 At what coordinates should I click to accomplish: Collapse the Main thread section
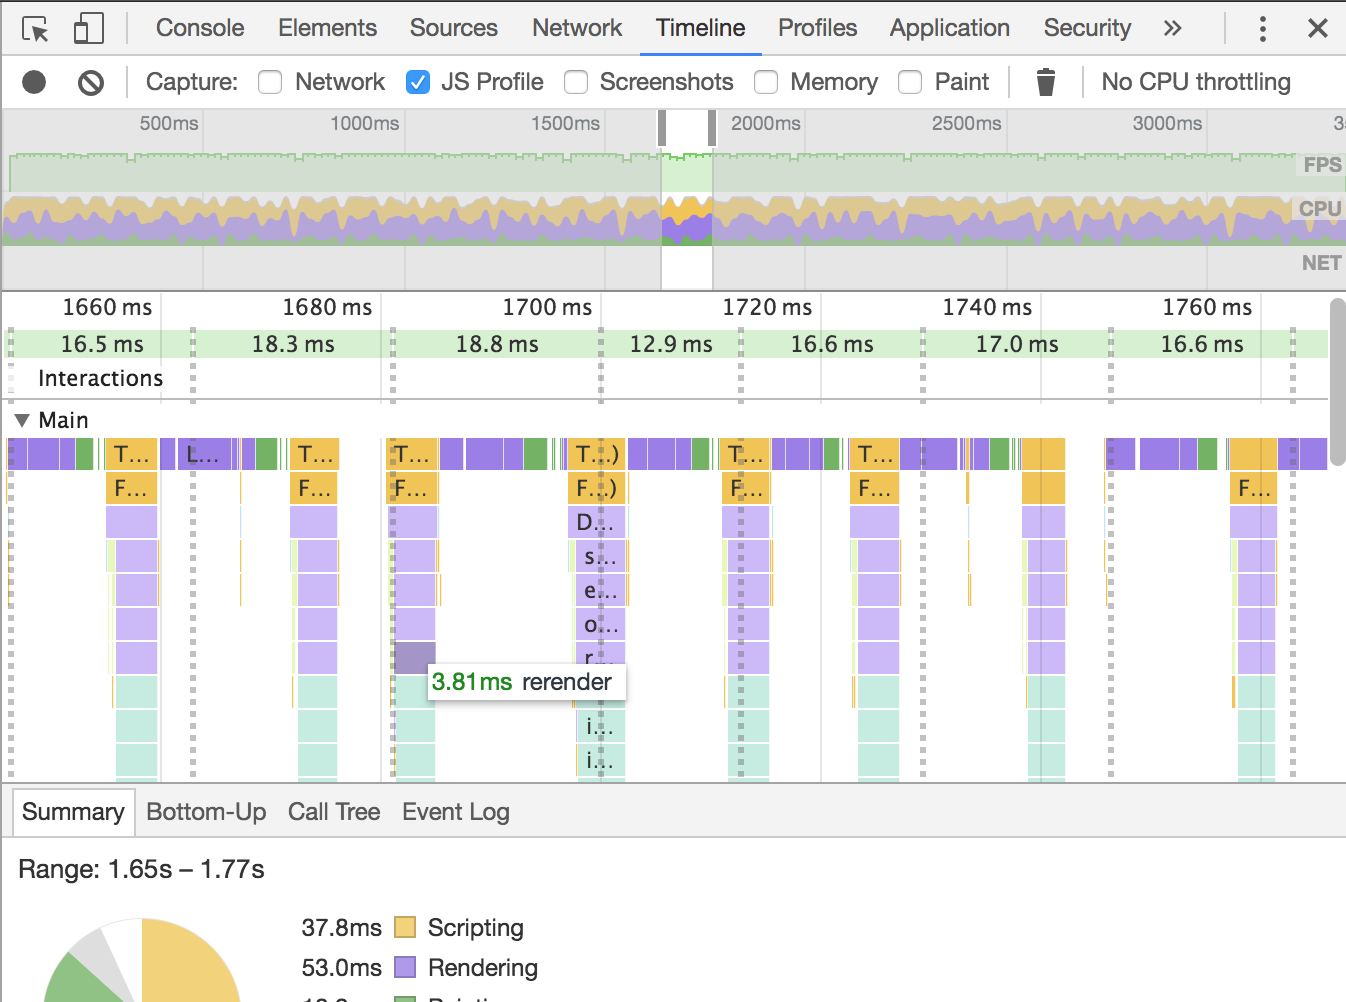coord(21,420)
